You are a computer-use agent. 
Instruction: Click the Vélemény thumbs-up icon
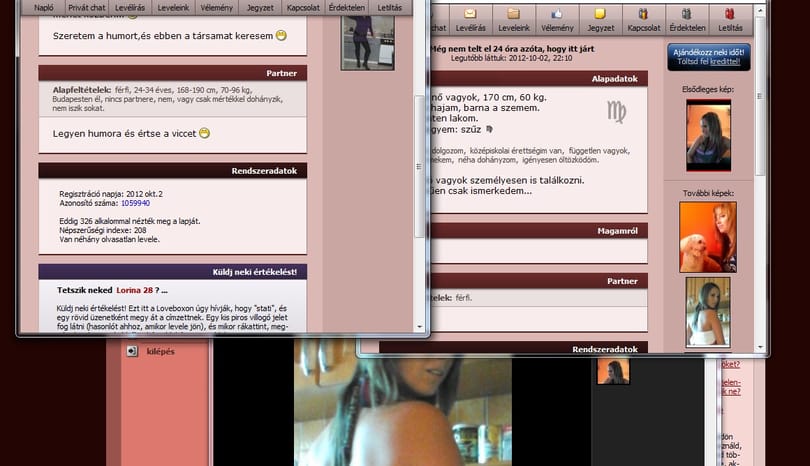point(557,14)
